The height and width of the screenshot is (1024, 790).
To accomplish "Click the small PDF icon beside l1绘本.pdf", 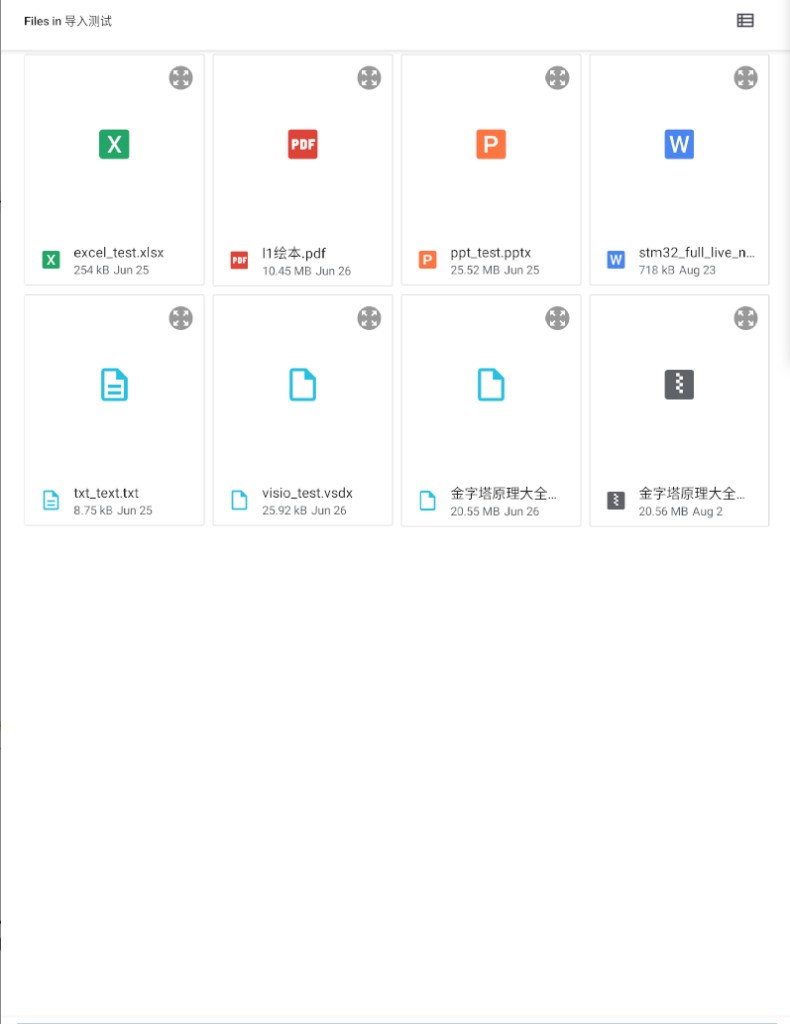I will 239,260.
